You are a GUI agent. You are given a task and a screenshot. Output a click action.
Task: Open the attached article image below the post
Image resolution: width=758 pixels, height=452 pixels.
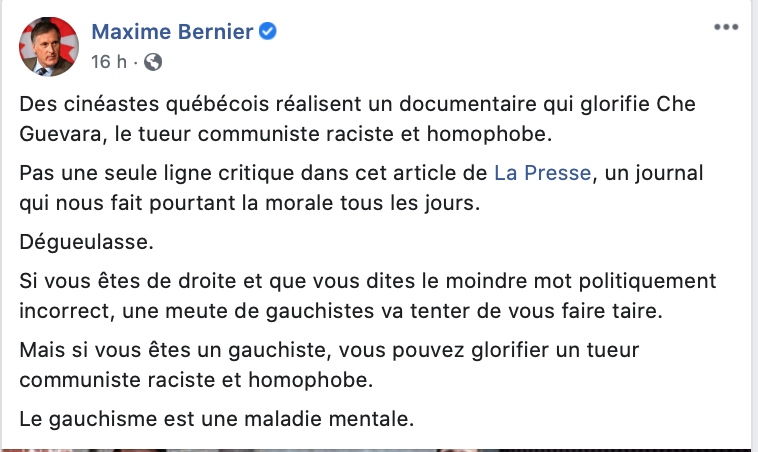(x=377, y=450)
